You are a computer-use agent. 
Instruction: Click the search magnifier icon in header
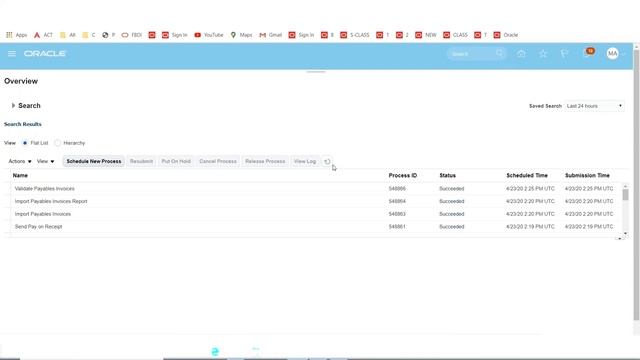coord(500,53)
